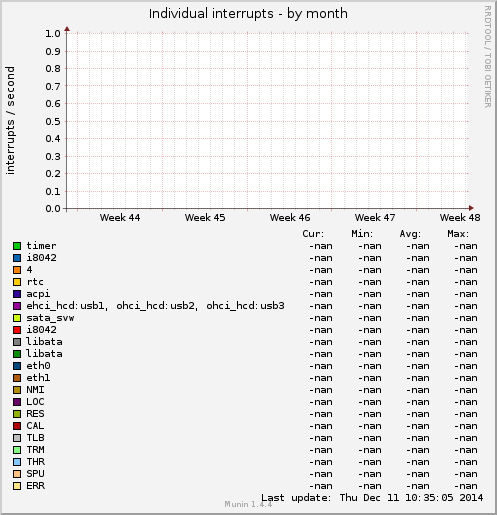Click the 'THR' legend label
The height and width of the screenshot is (515, 497).
(35, 462)
